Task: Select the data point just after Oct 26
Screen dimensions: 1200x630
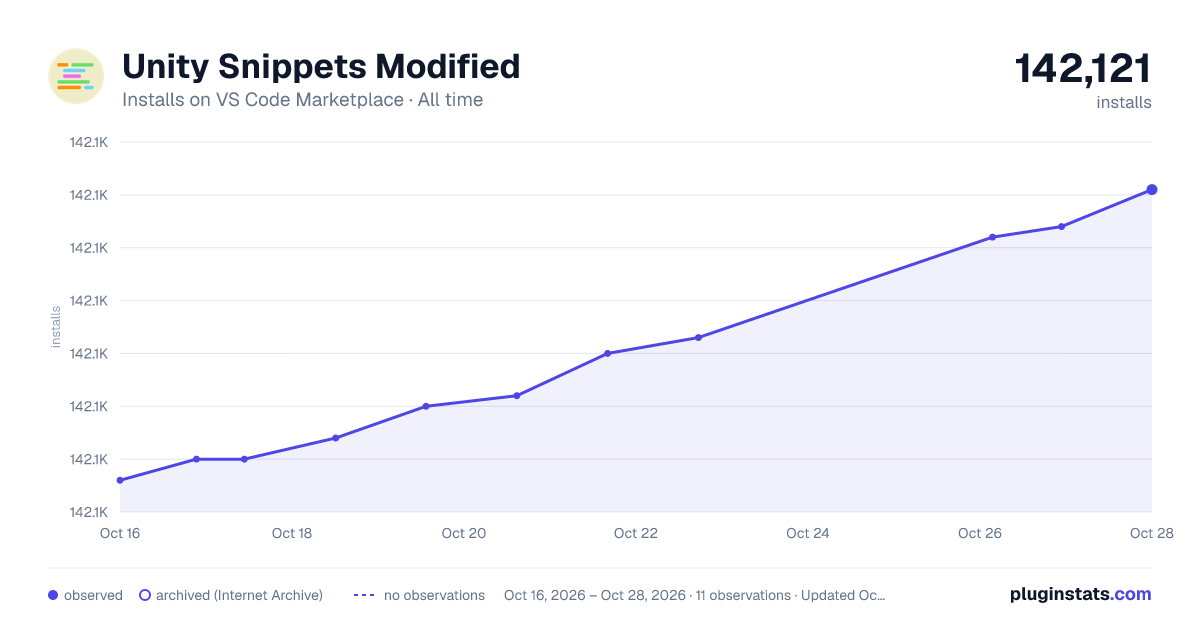Action: [x=992, y=237]
